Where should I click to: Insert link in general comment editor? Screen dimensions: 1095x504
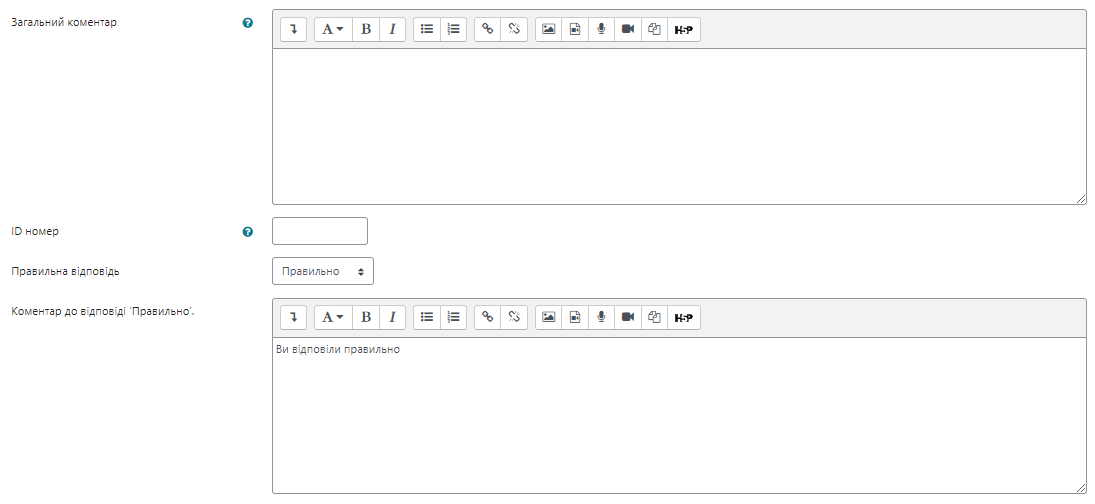487,29
